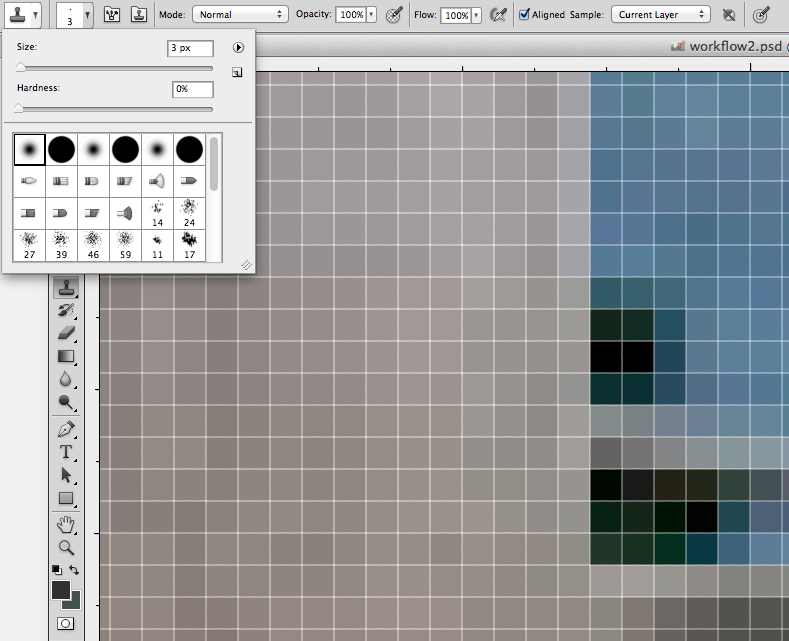Toggle the Clone Source panel icon
This screenshot has width=789, height=641.
click(138, 15)
